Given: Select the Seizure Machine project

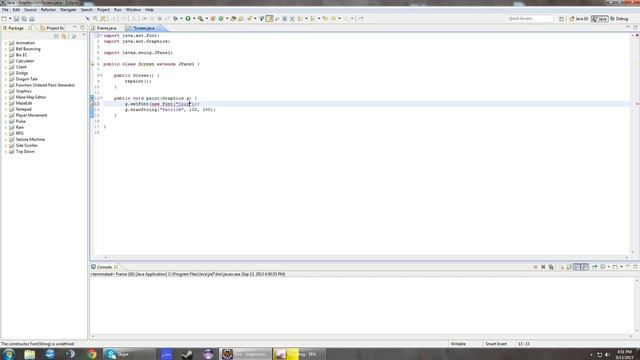Looking at the screenshot, I should (x=30, y=139).
